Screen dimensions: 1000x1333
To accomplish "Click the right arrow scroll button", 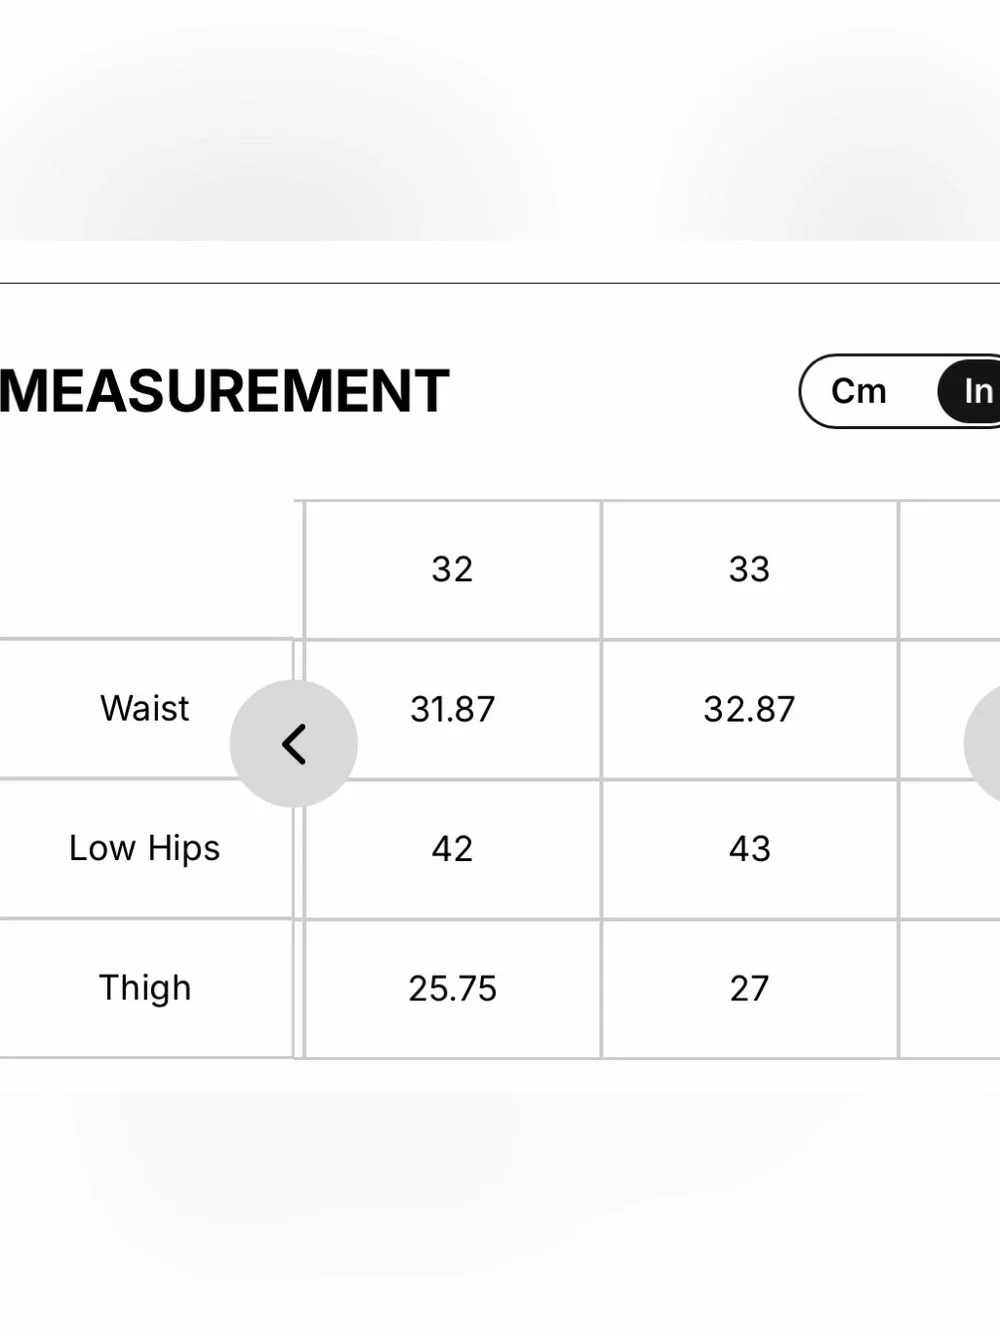I will pyautogui.click(x=984, y=743).
